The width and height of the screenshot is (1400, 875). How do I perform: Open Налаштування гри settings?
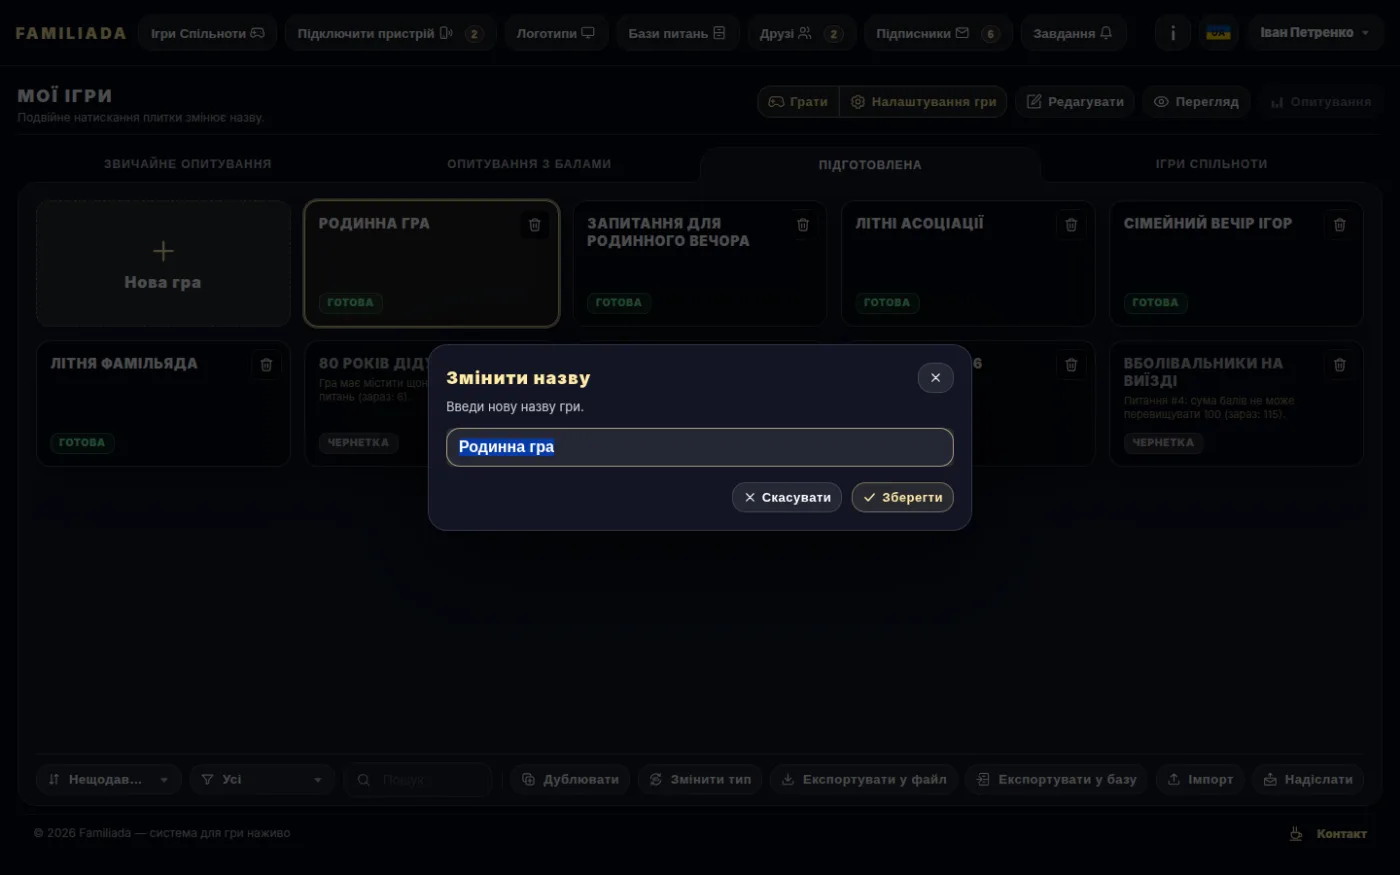pos(923,102)
